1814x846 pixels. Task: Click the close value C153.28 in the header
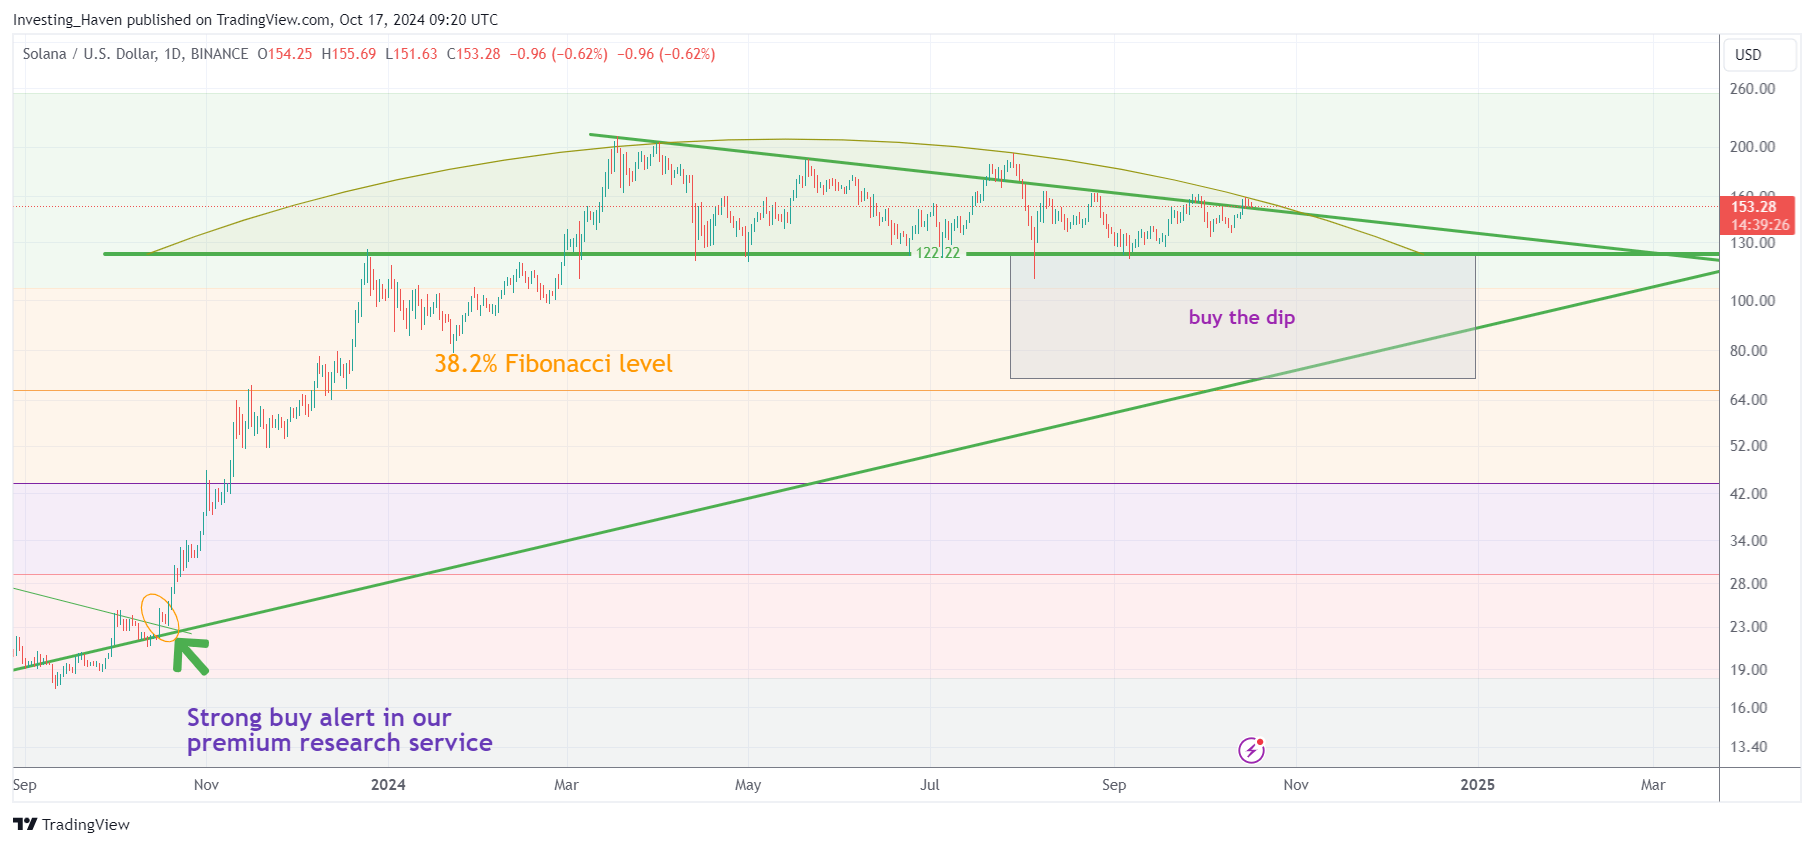click(x=474, y=54)
